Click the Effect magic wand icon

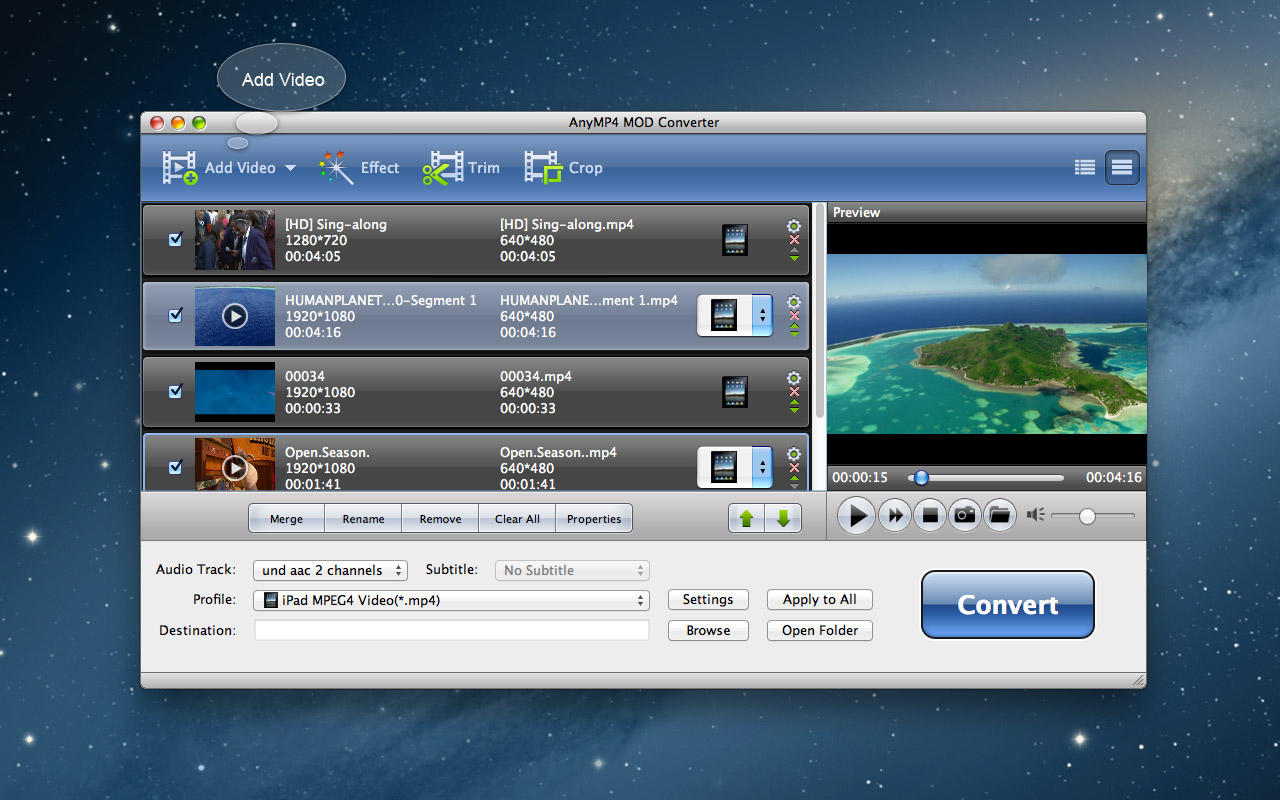click(x=337, y=168)
